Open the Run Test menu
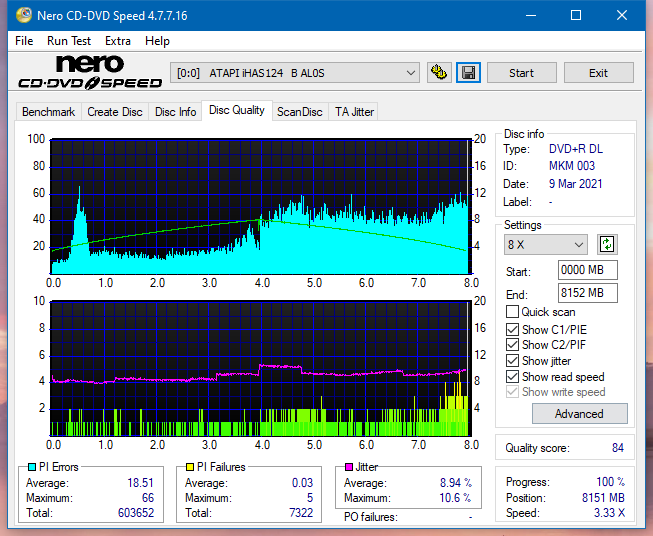 pyautogui.click(x=69, y=41)
